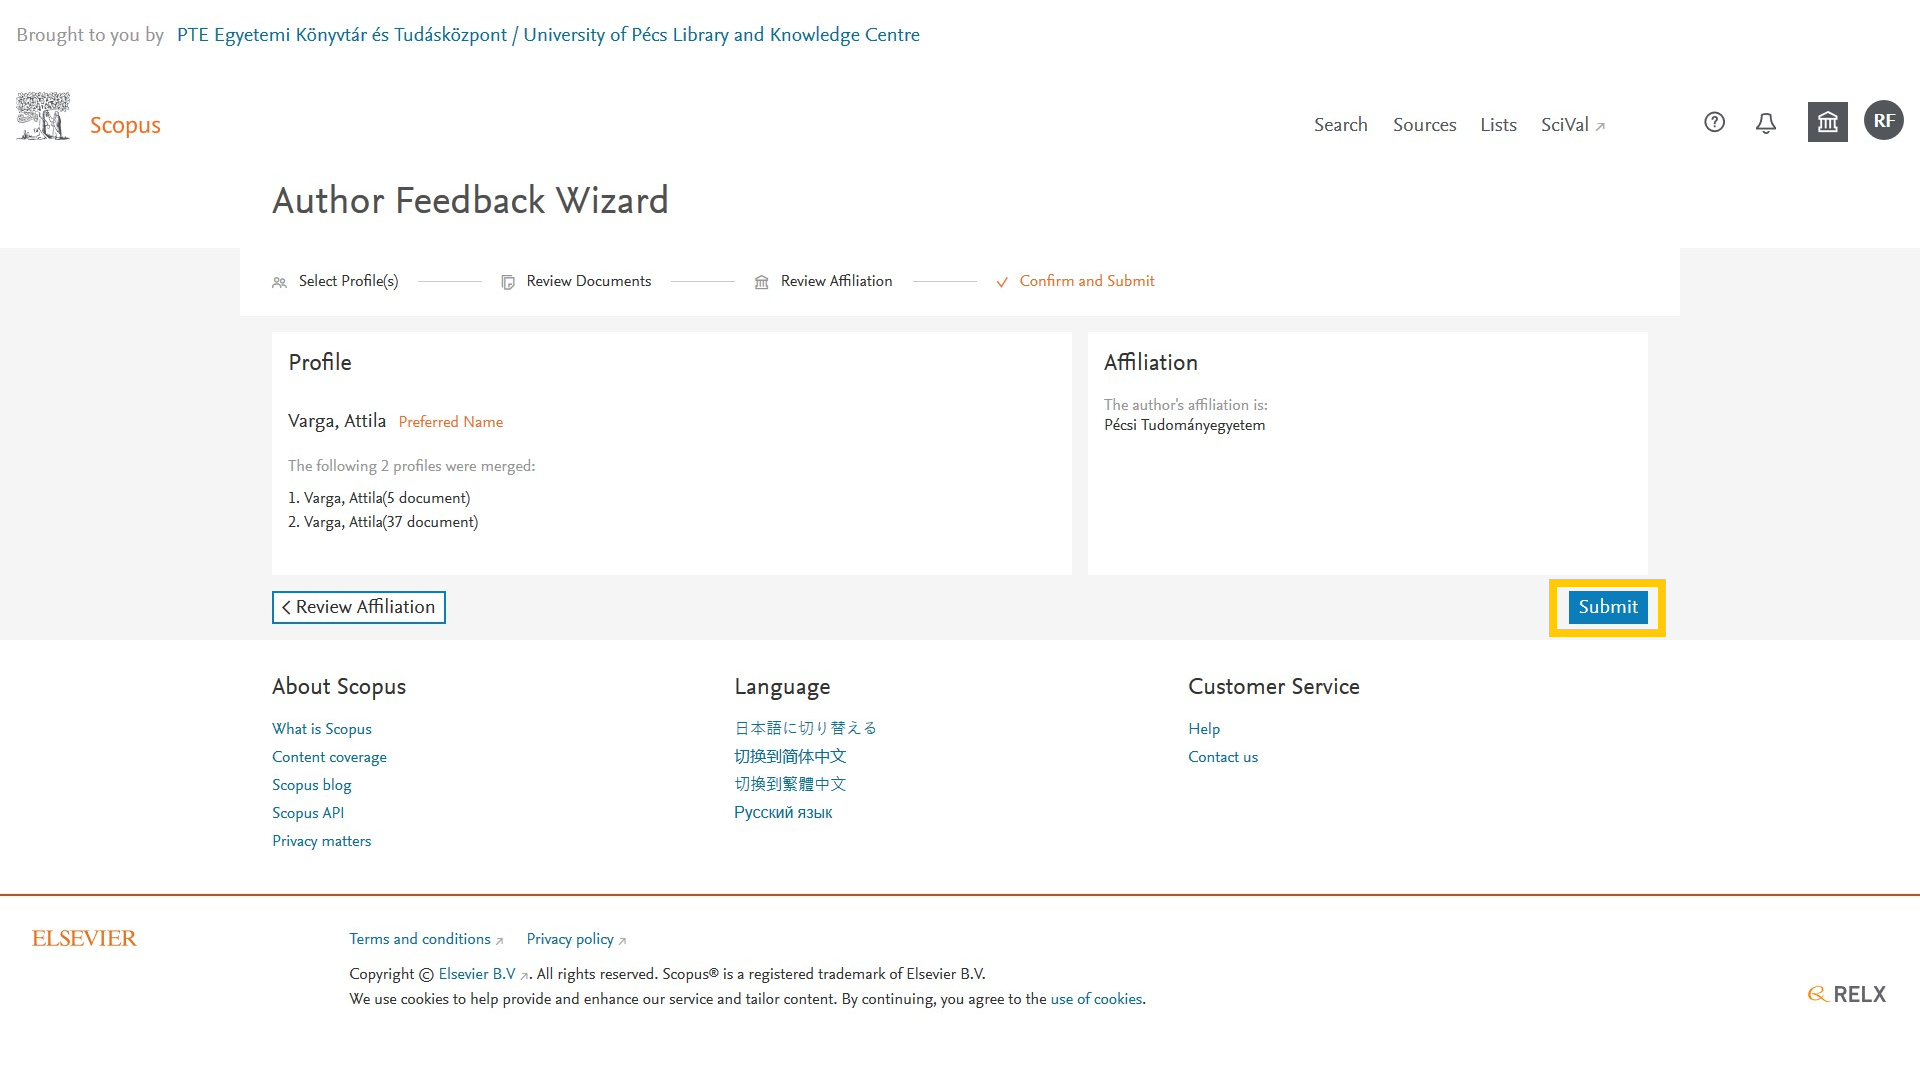The height and width of the screenshot is (1080, 1920).
Task: Click the Pécsi Tudományegyetem affiliation text
Action: [1184, 425]
